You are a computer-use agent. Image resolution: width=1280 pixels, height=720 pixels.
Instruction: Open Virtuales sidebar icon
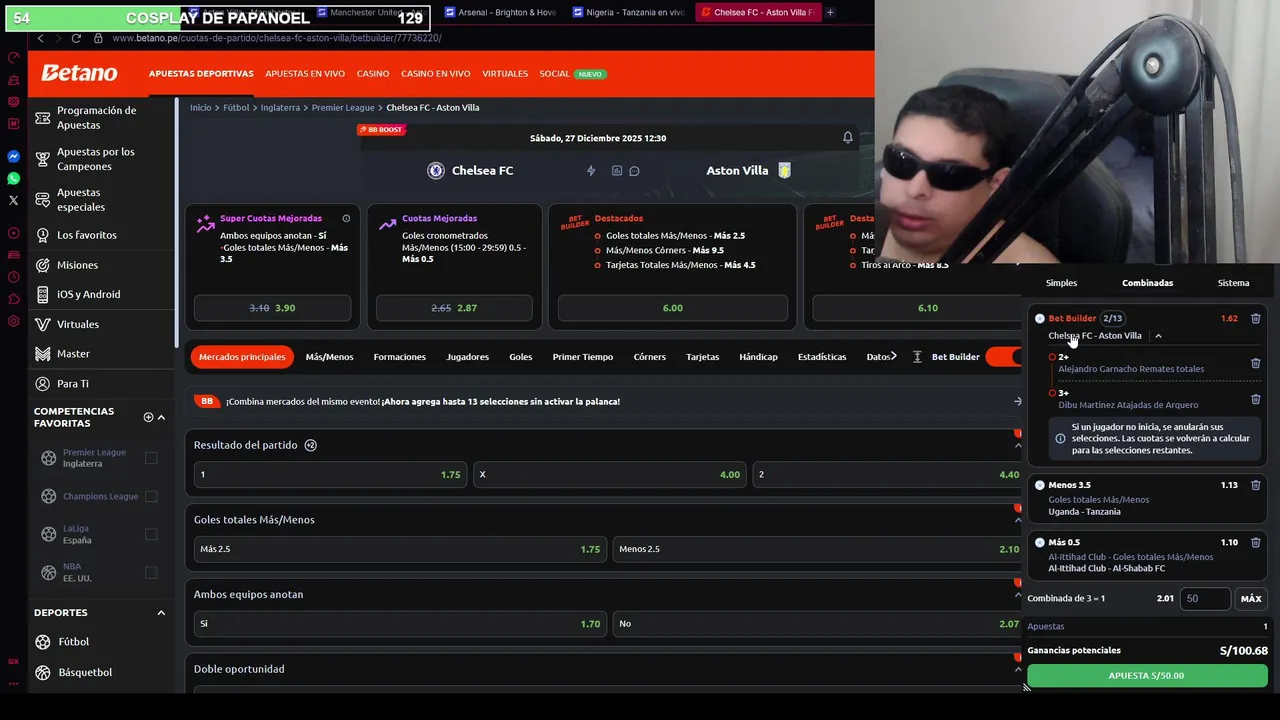[43, 324]
